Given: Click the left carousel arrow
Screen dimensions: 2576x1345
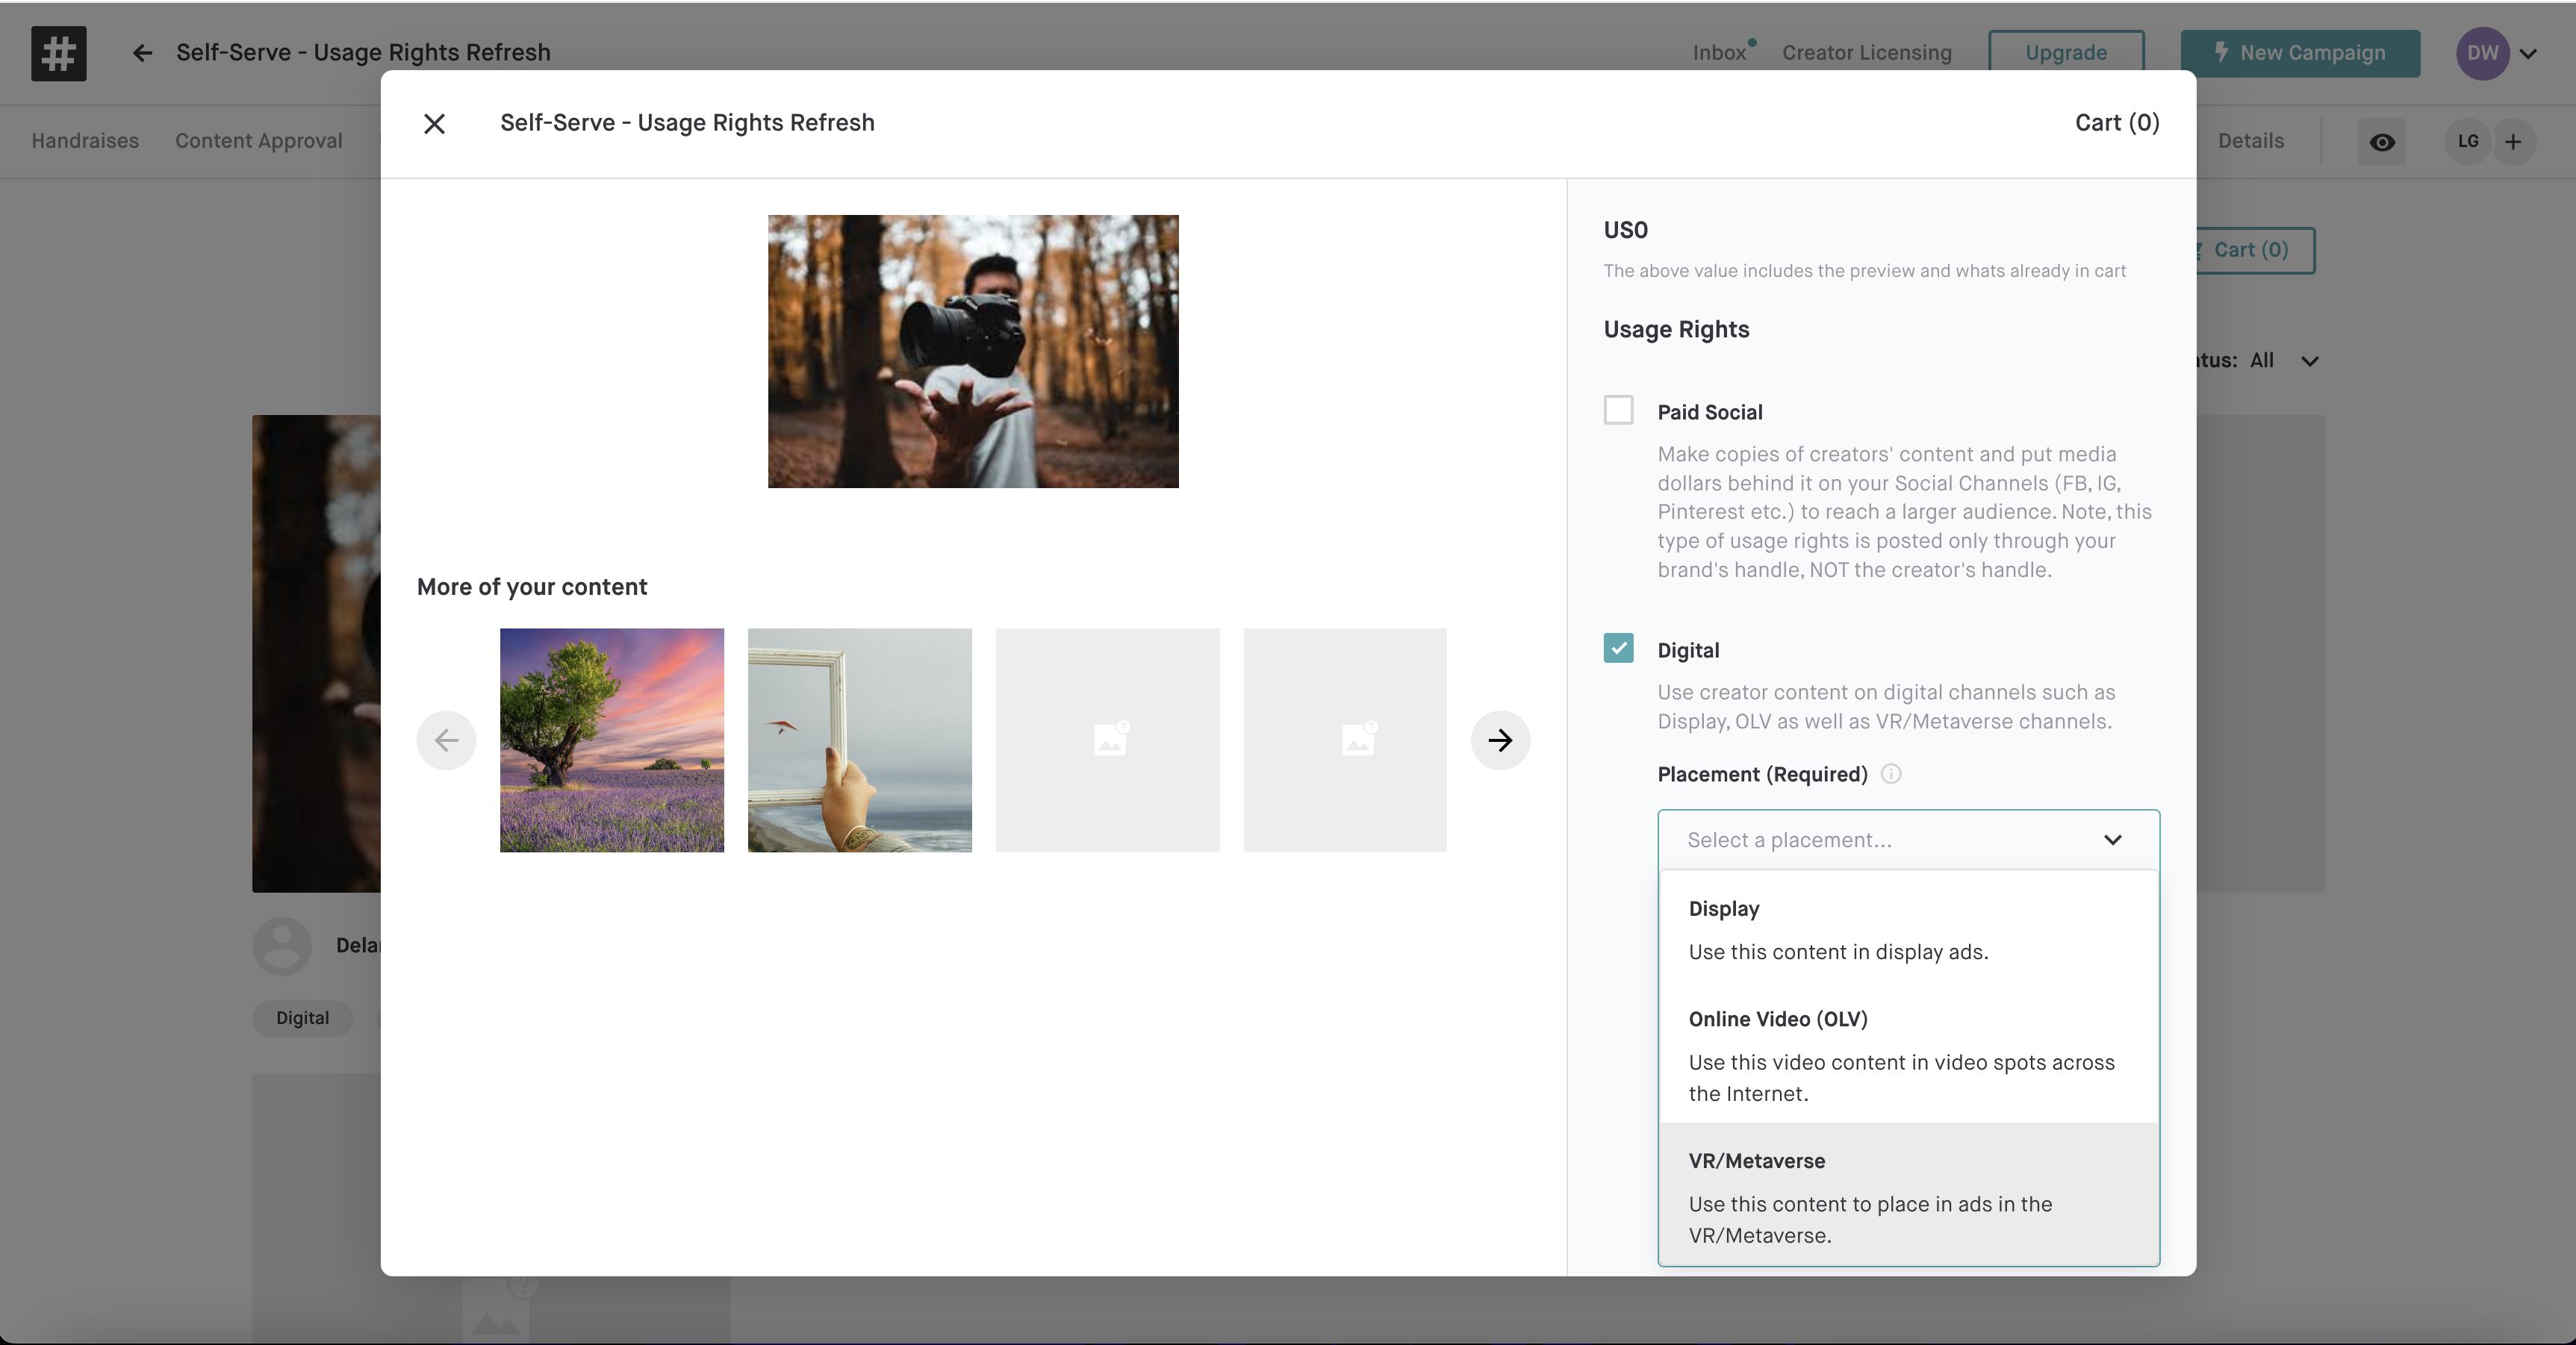Looking at the screenshot, I should [446, 740].
